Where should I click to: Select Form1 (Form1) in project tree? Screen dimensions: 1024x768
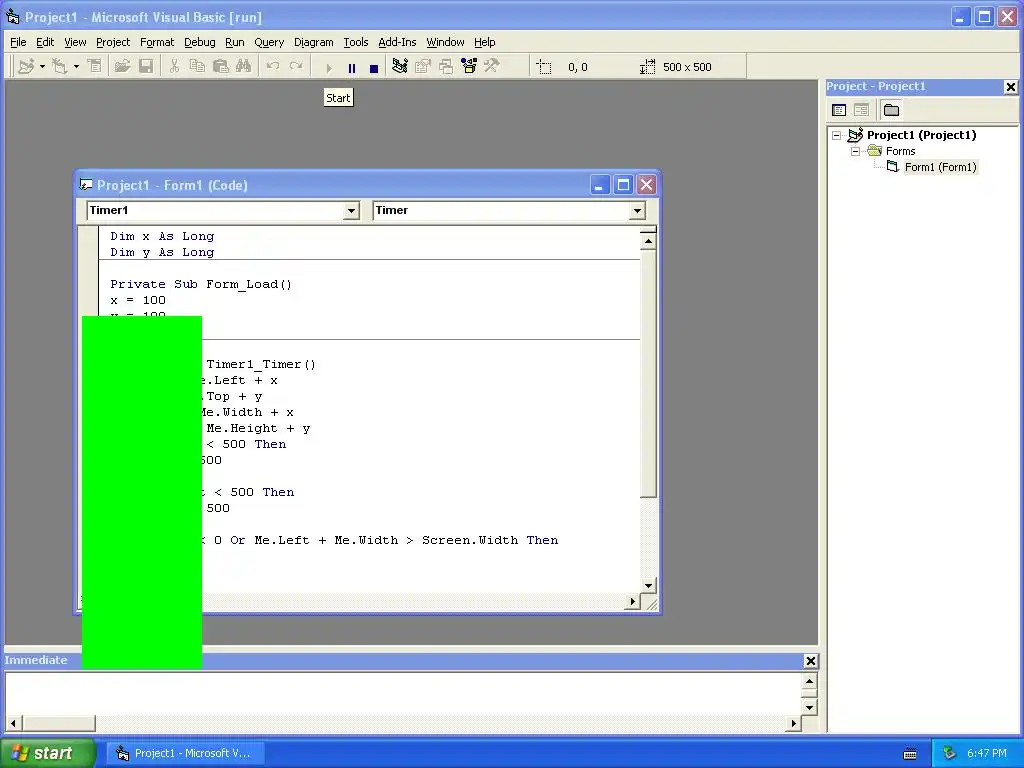(x=940, y=167)
